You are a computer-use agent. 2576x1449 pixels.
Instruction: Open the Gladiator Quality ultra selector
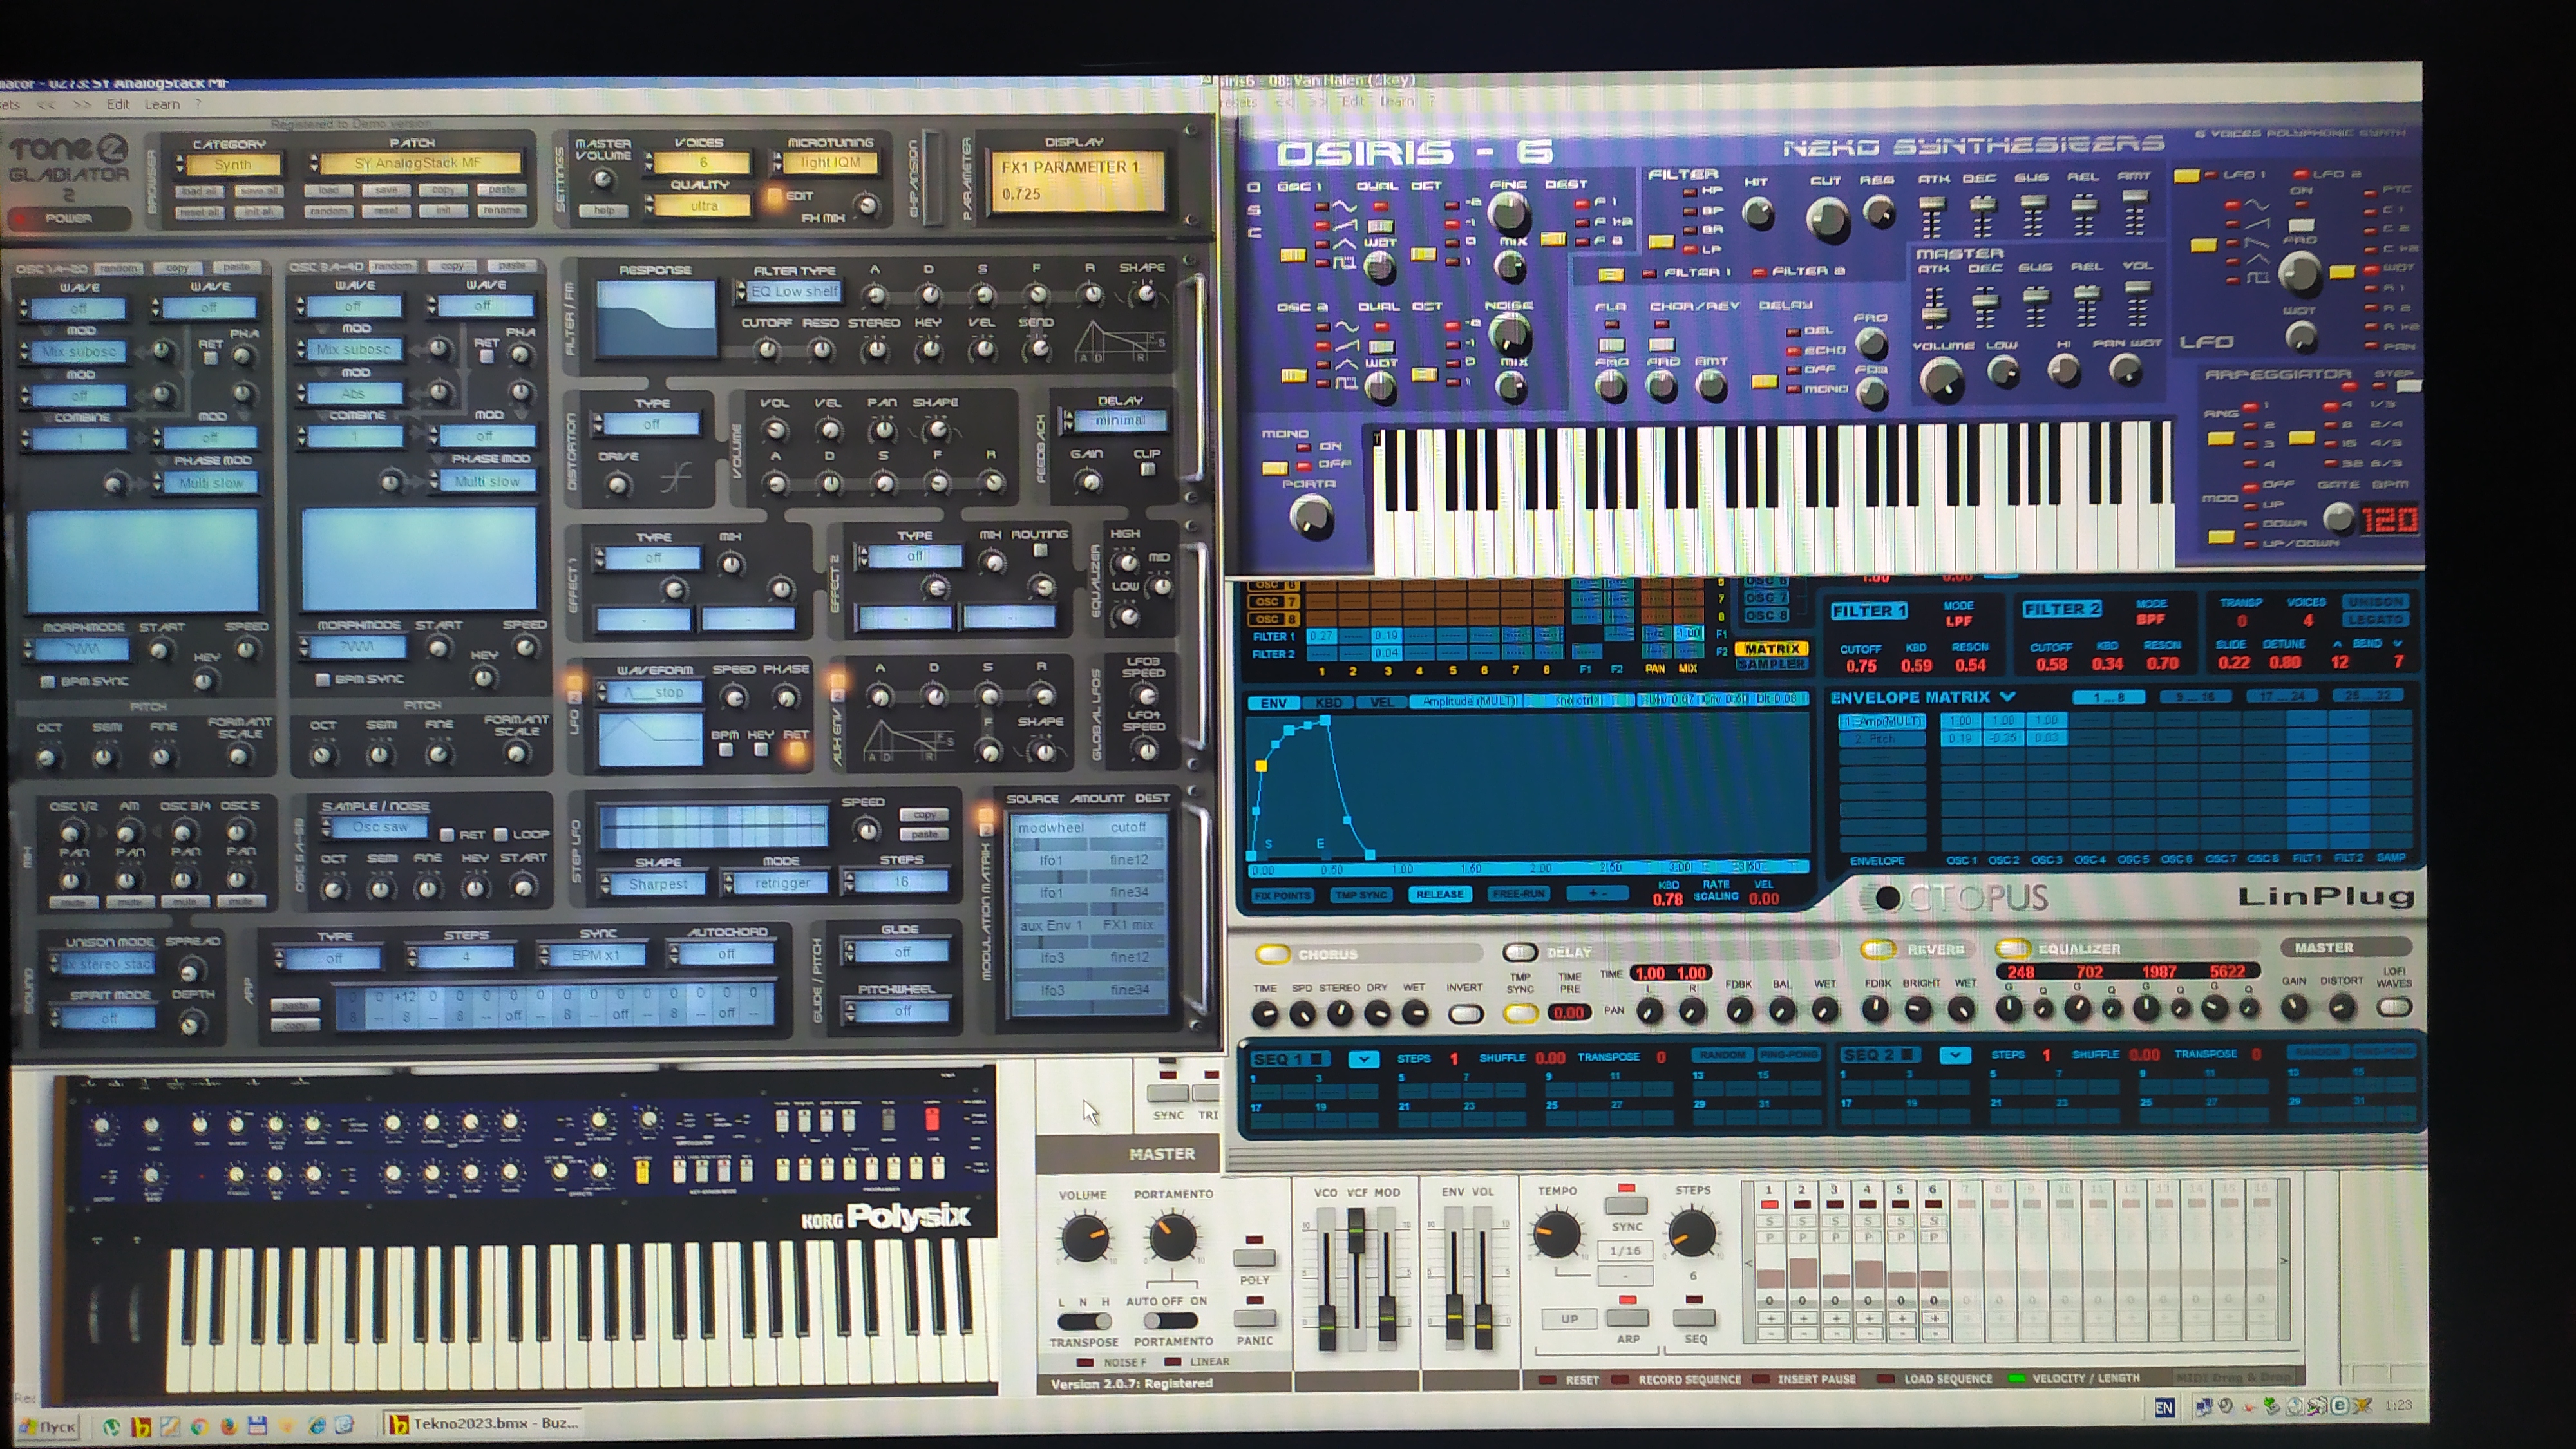pyautogui.click(x=703, y=205)
